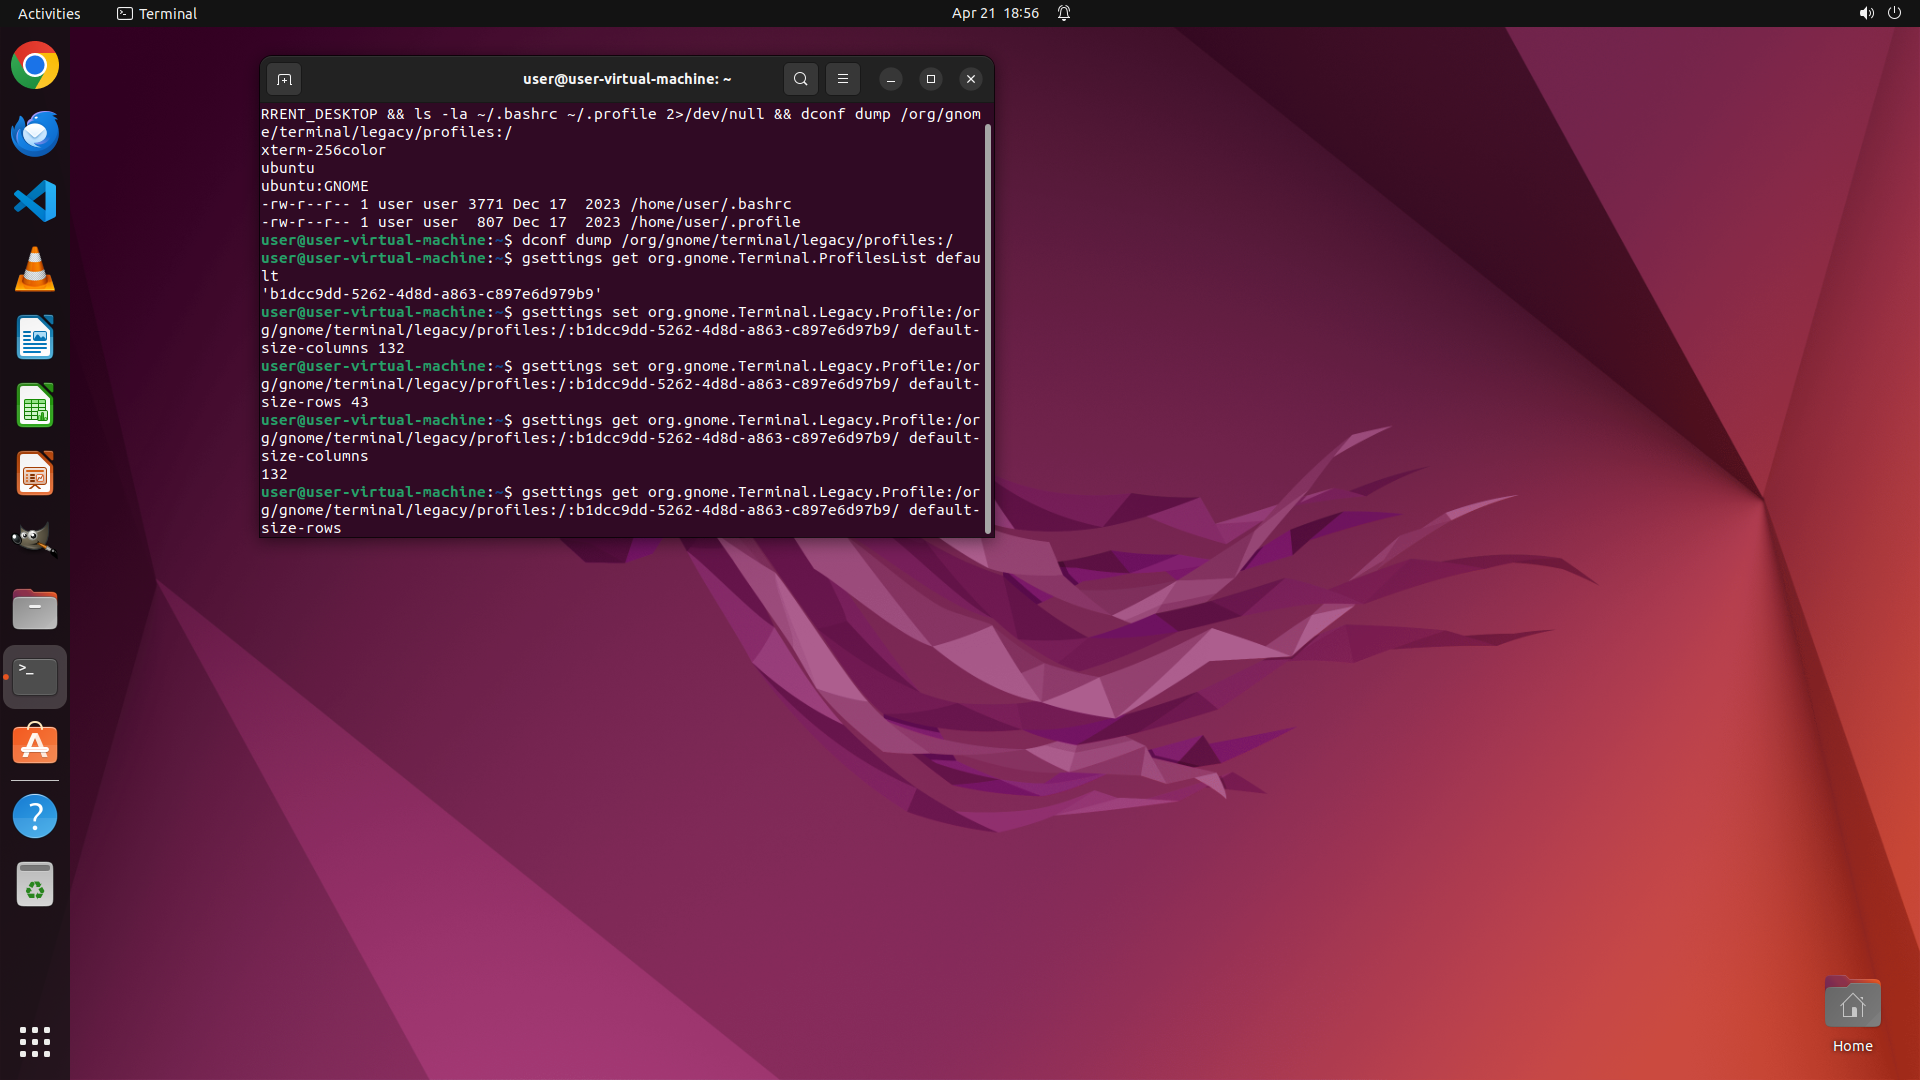Launch Visual Studio Code from the dock
The height and width of the screenshot is (1080, 1920).
point(35,201)
